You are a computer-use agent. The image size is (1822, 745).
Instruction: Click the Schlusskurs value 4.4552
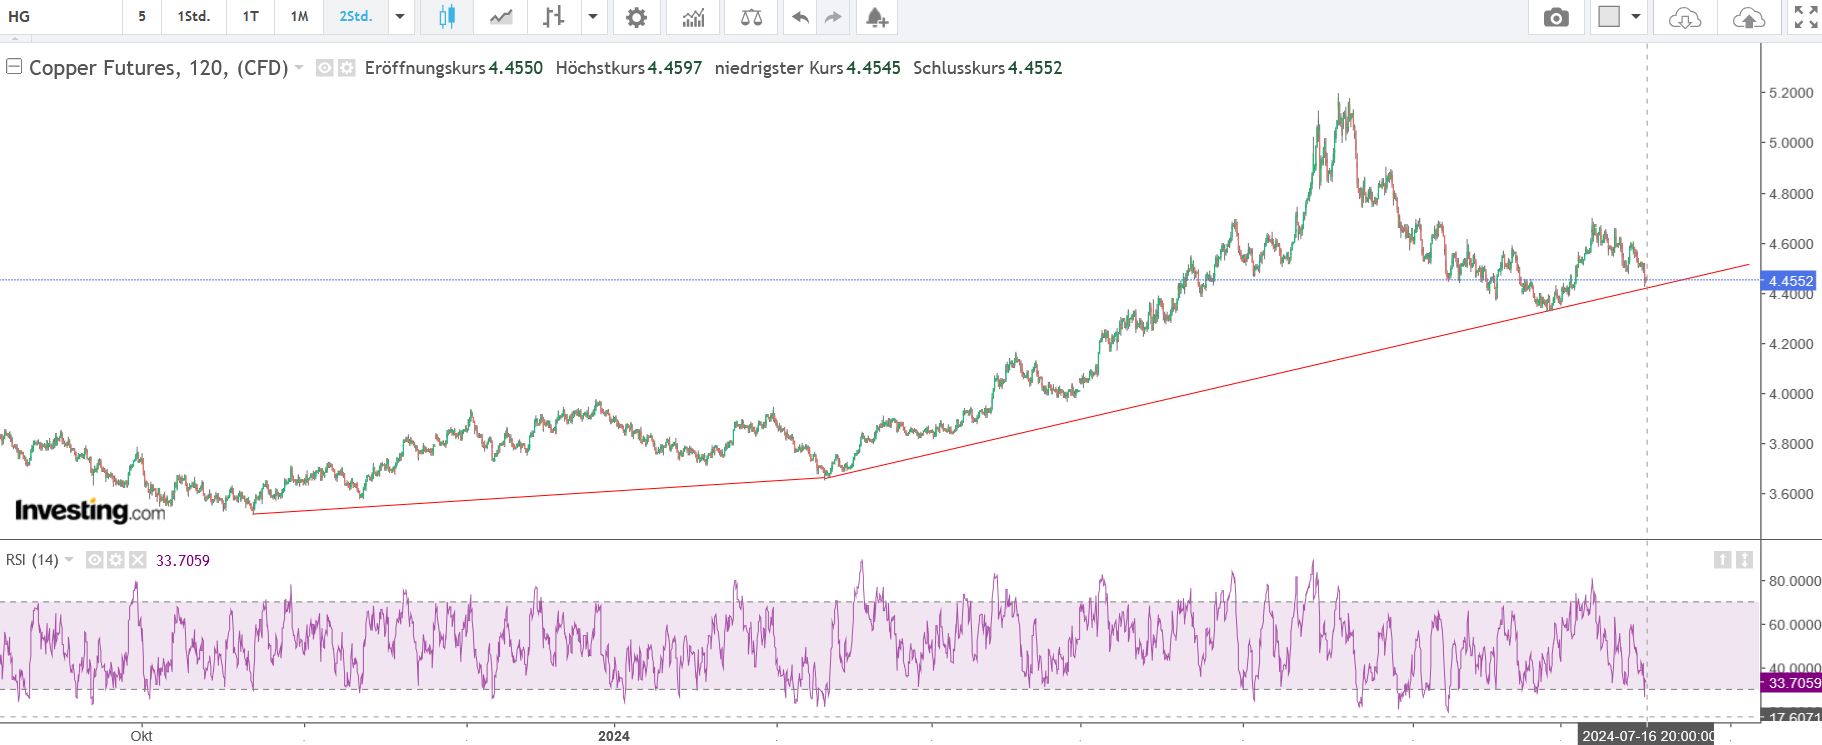click(x=1035, y=68)
